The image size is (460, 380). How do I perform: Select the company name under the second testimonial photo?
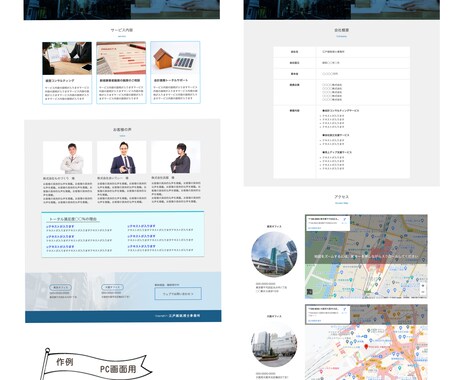pos(113,178)
